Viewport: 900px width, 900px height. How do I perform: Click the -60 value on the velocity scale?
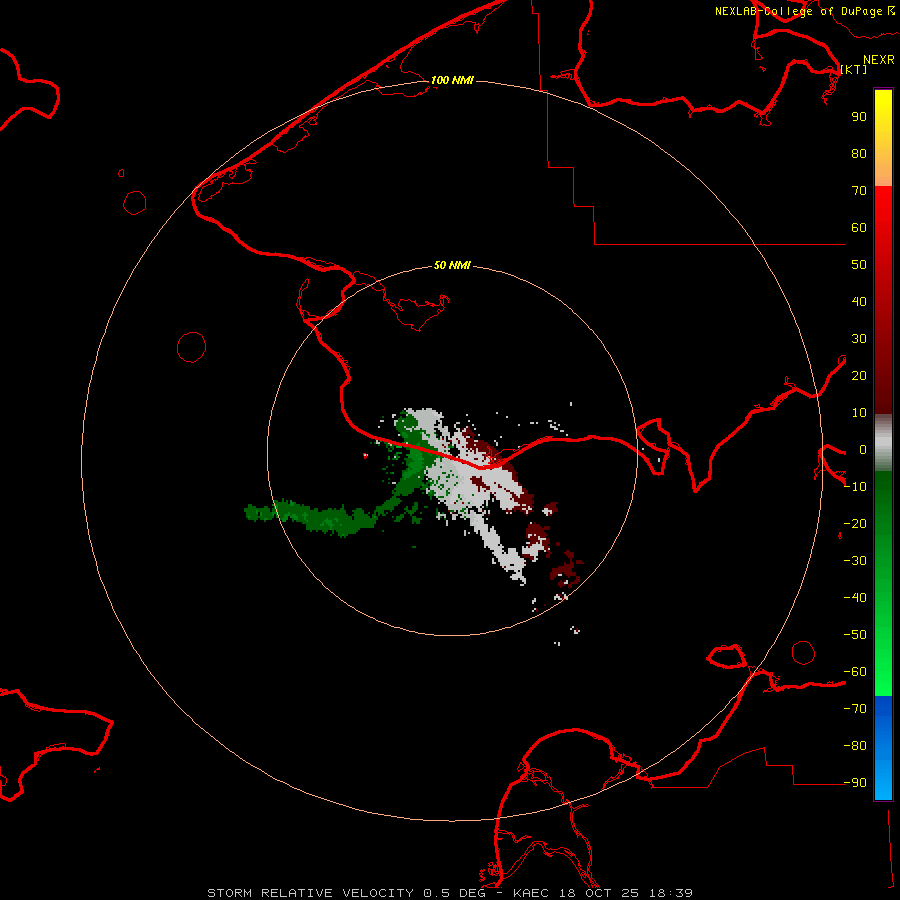pos(855,672)
